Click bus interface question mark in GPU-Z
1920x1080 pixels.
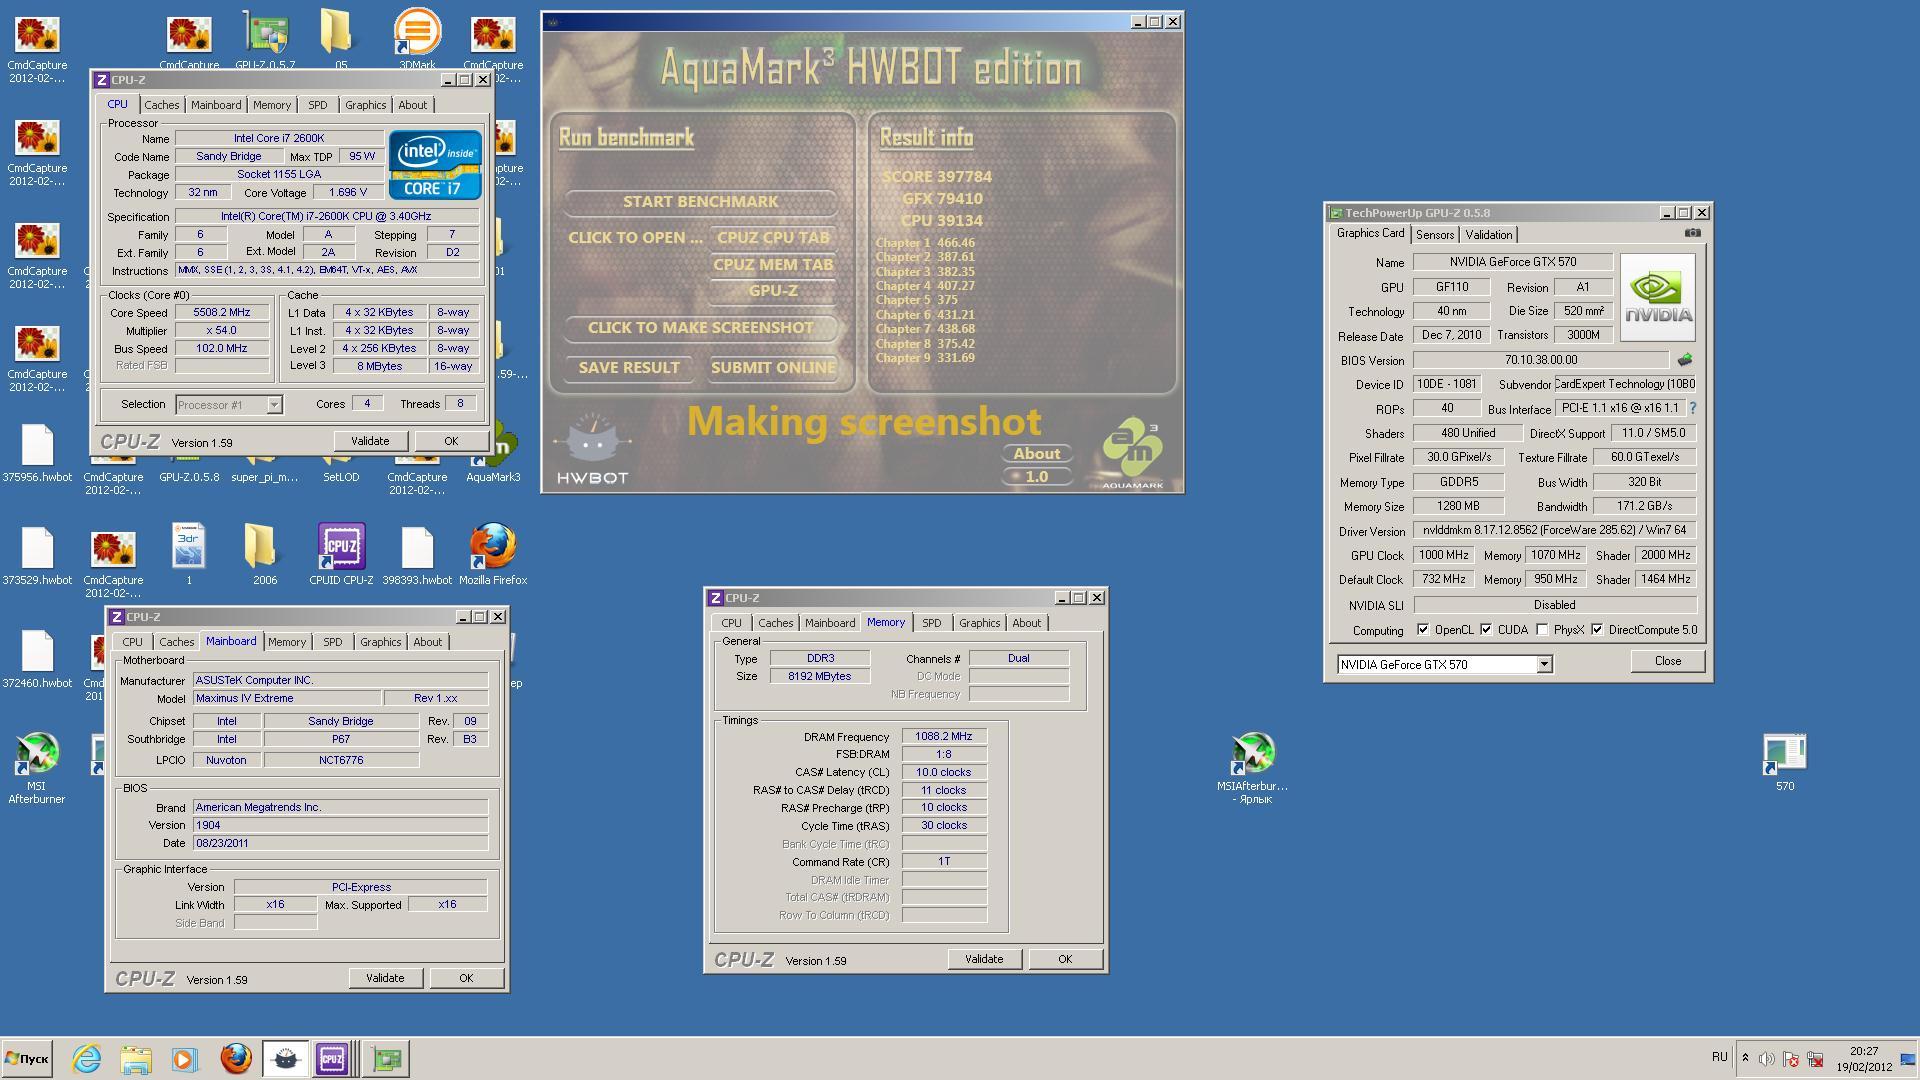tap(1693, 408)
